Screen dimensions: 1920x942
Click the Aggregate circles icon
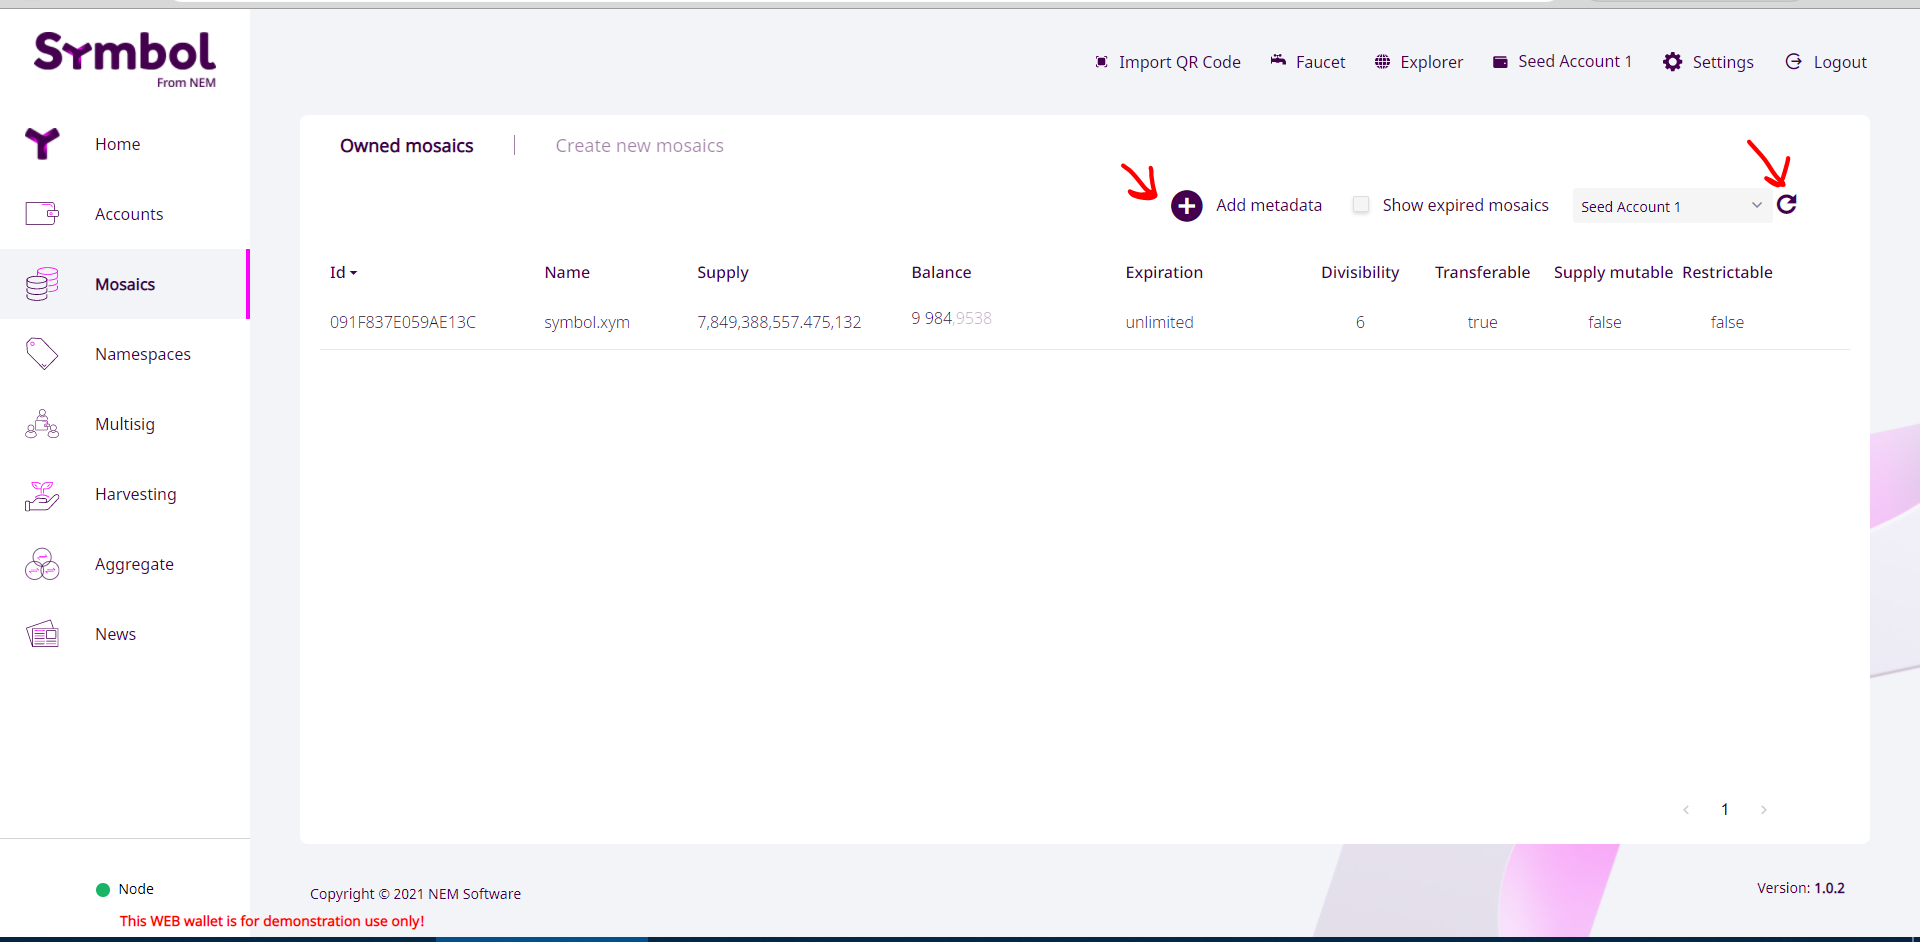click(42, 564)
